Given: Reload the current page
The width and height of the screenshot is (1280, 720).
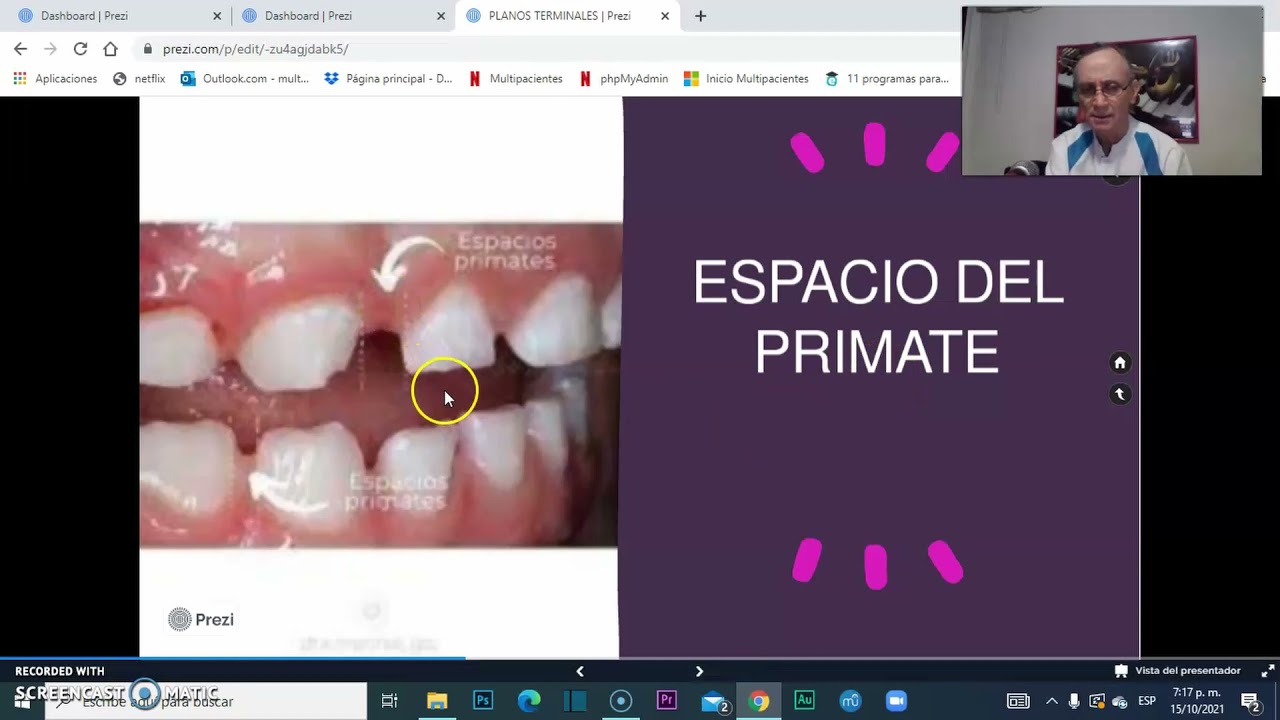Looking at the screenshot, I should [x=80, y=48].
